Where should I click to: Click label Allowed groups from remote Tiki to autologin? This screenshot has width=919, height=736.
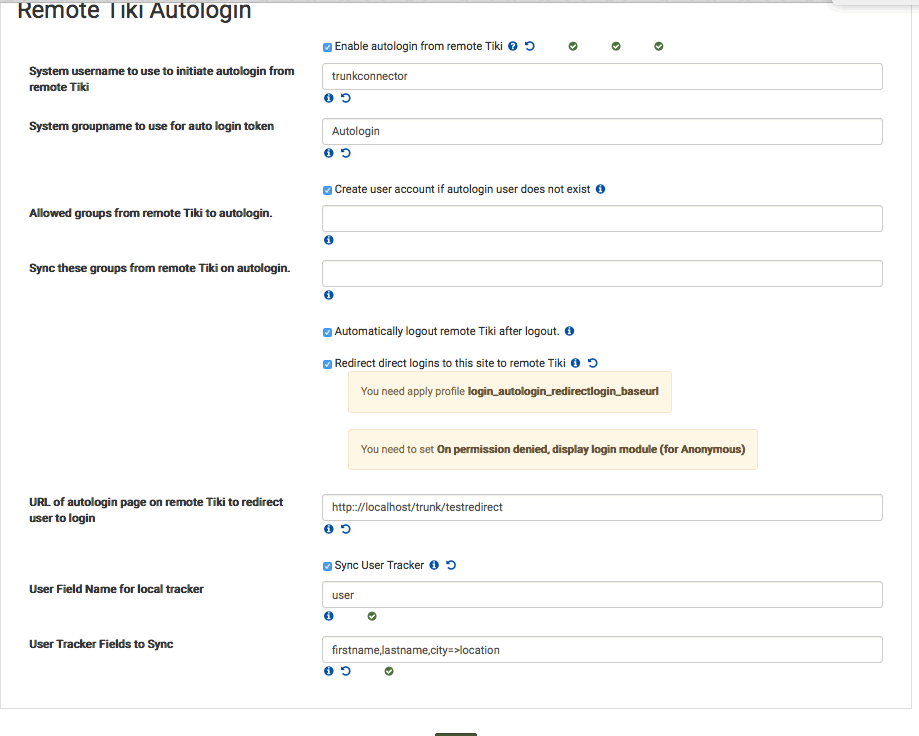tap(151, 213)
